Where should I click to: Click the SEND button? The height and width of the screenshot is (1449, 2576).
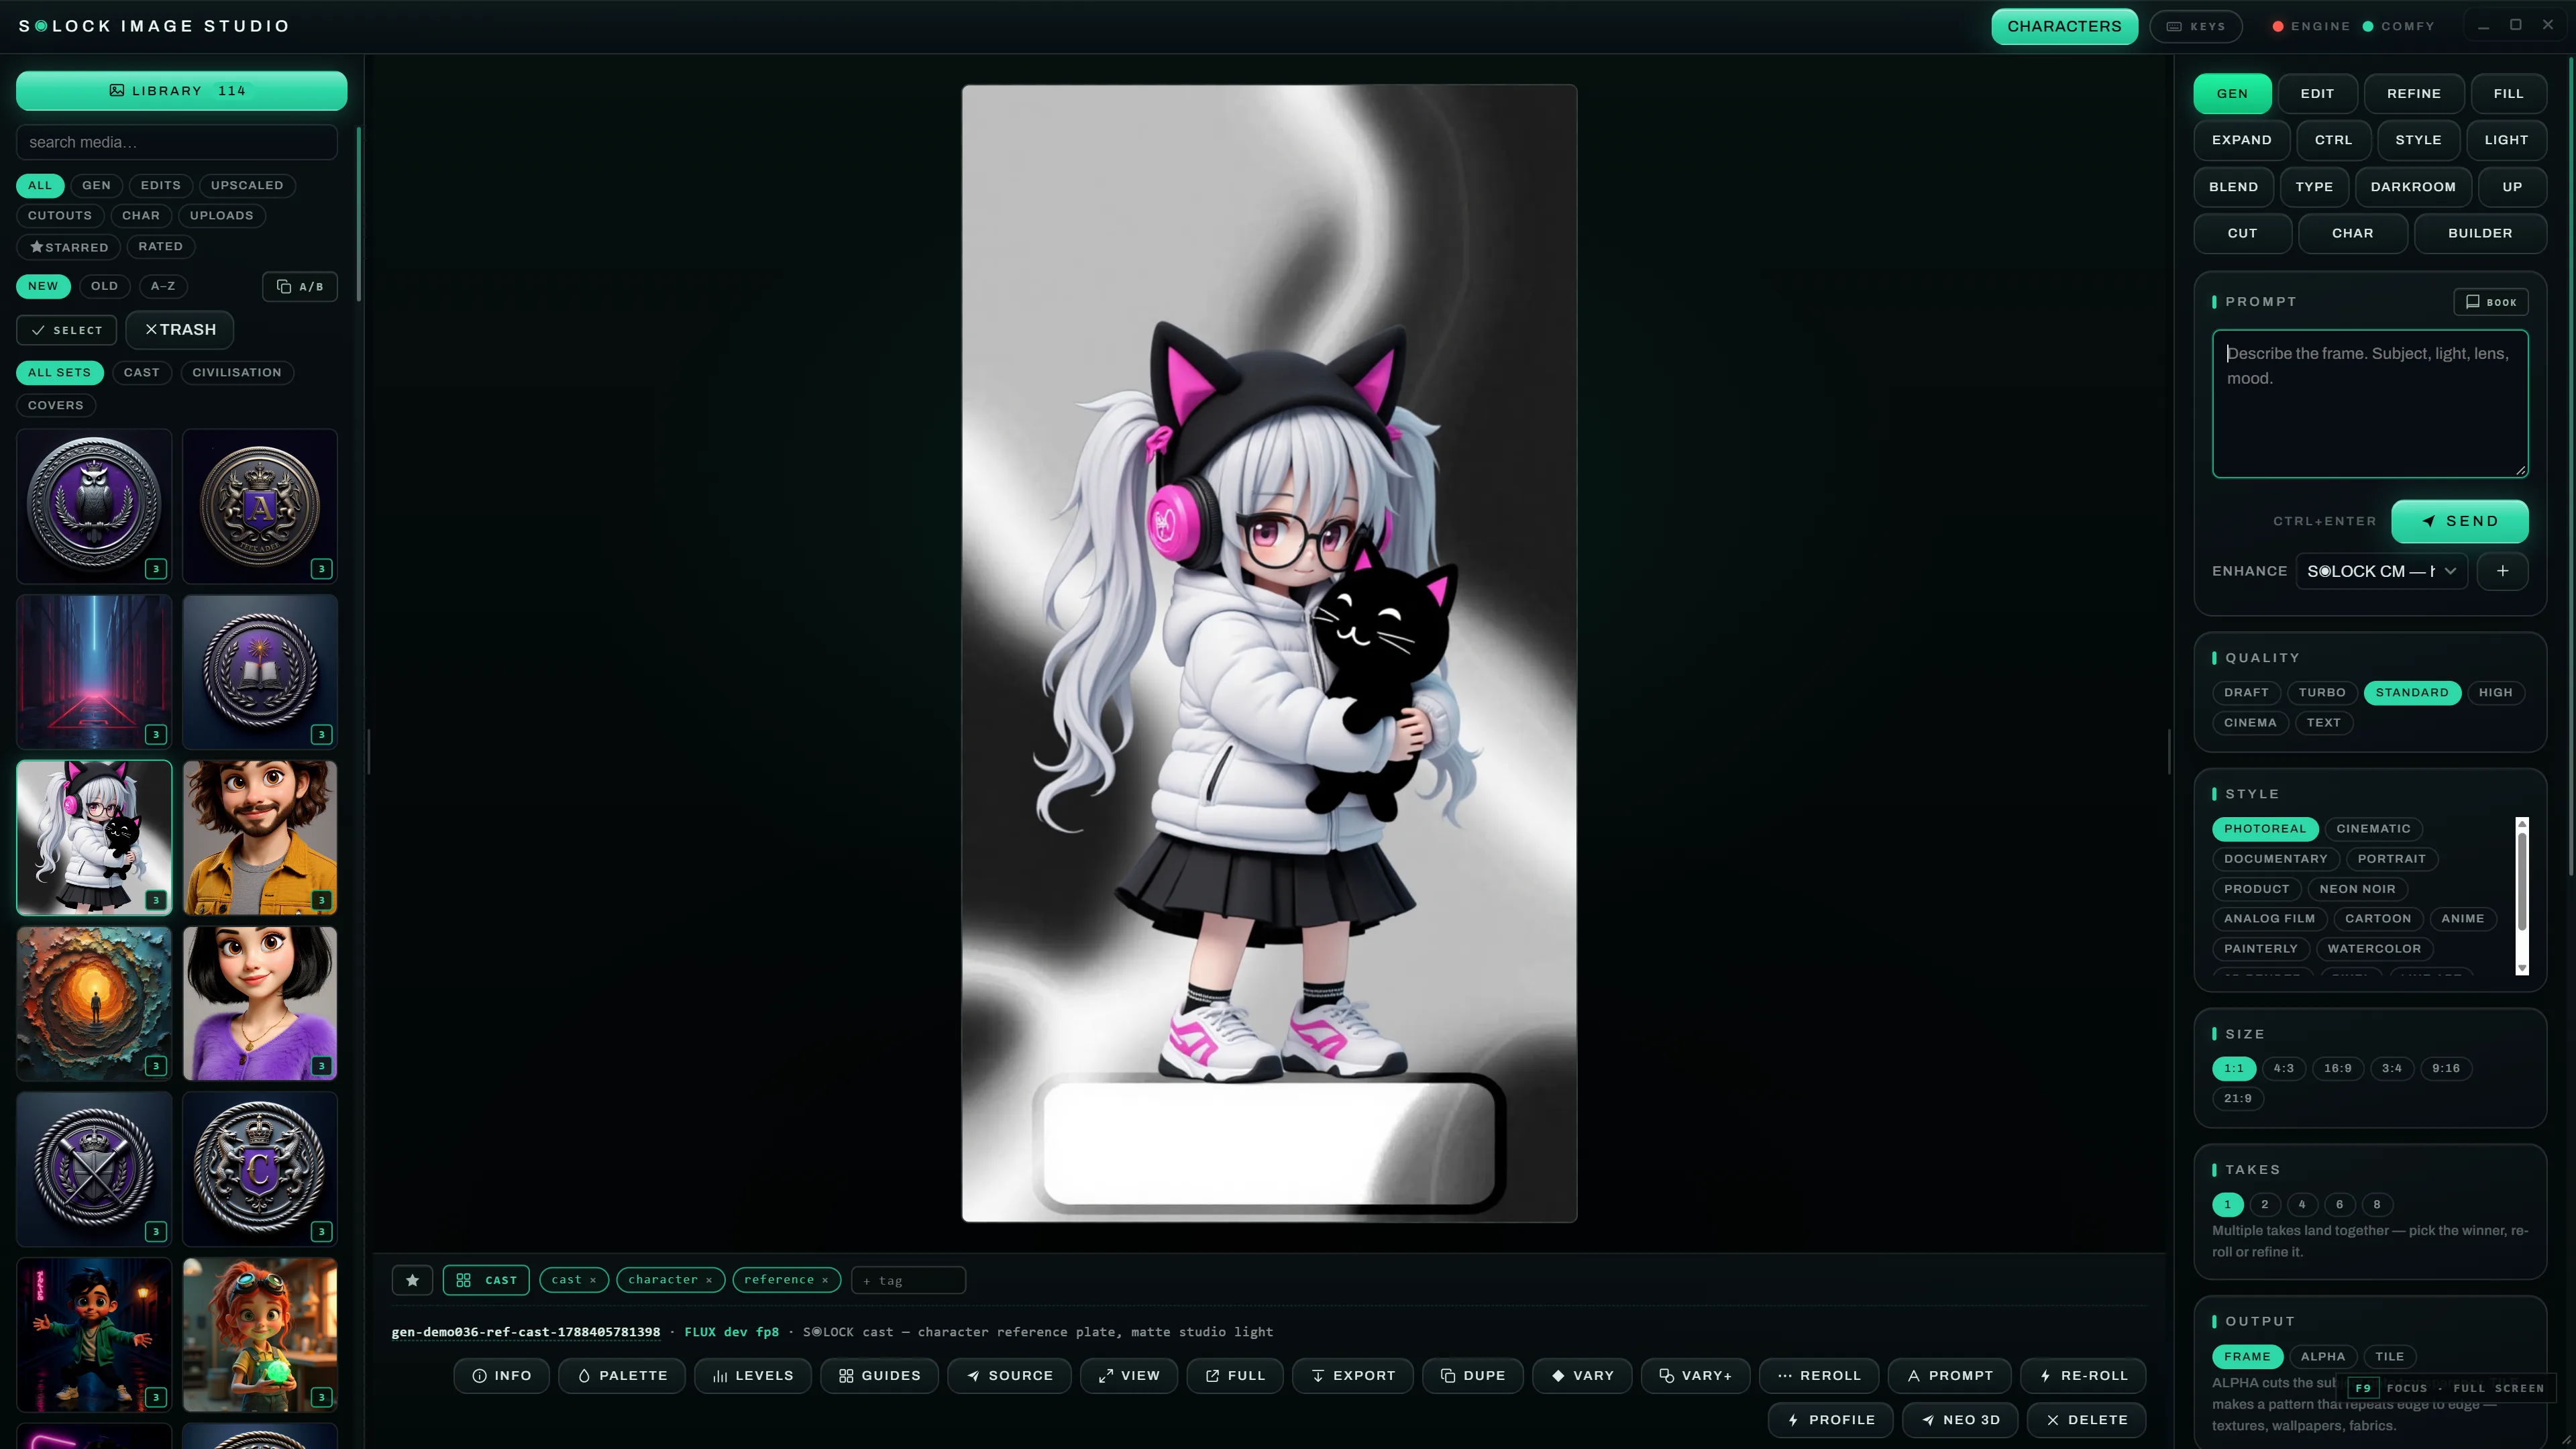coord(2459,521)
